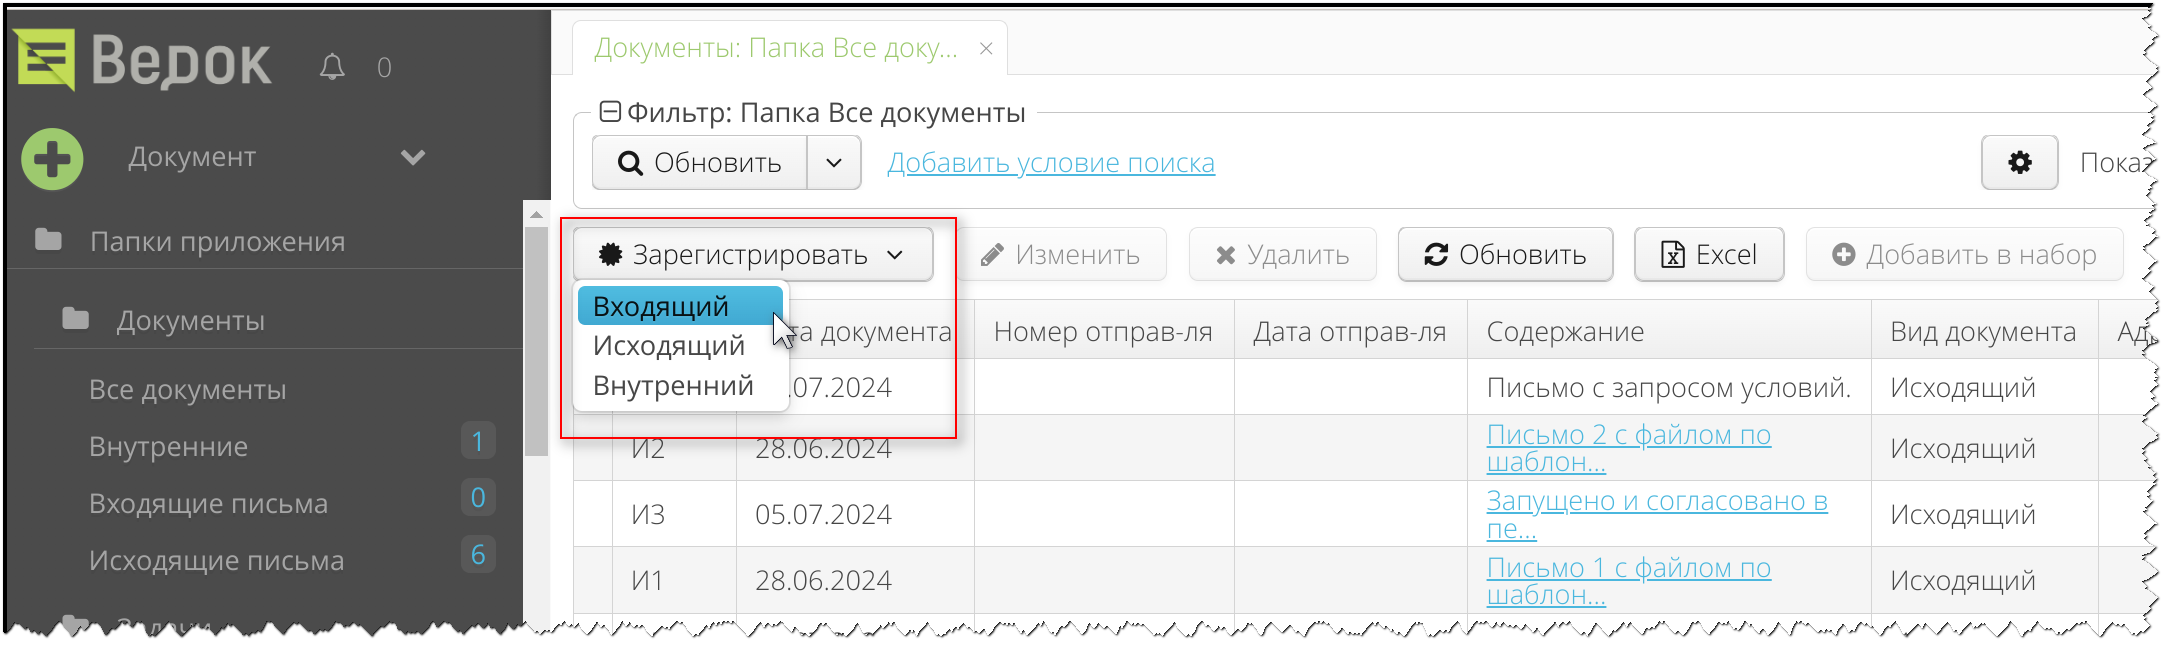The height and width of the screenshot is (646, 2168).
Task: Sort by Вид документа column header
Action: [1984, 331]
